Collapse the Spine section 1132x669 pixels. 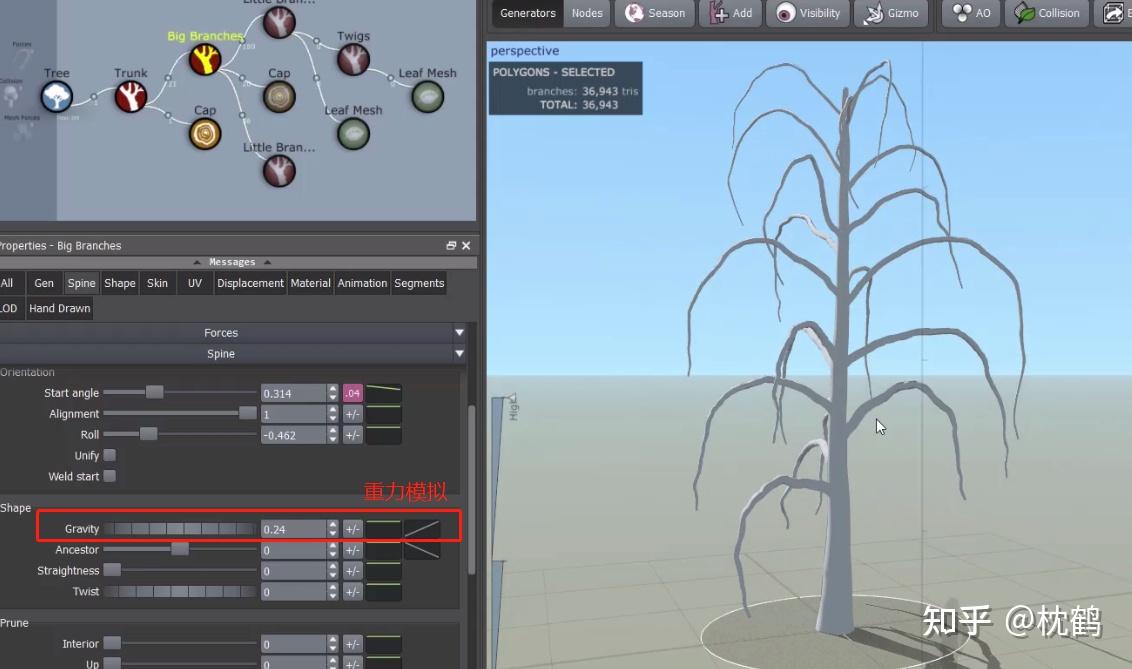point(459,354)
